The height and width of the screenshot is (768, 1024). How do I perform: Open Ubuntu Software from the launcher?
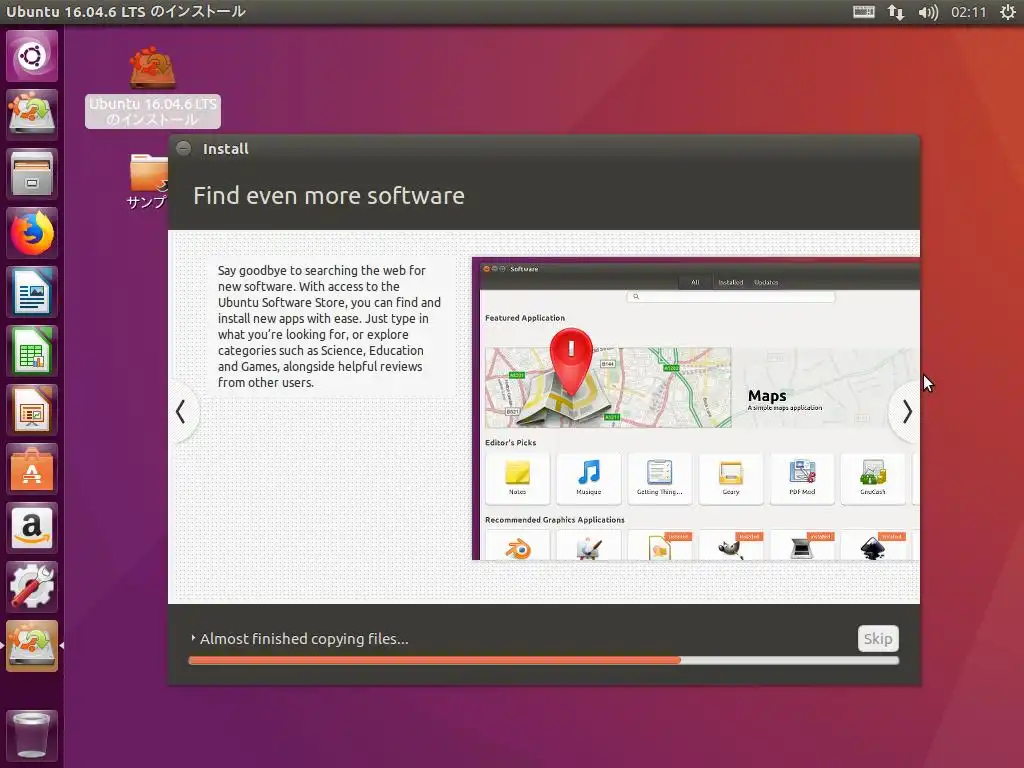pos(31,469)
